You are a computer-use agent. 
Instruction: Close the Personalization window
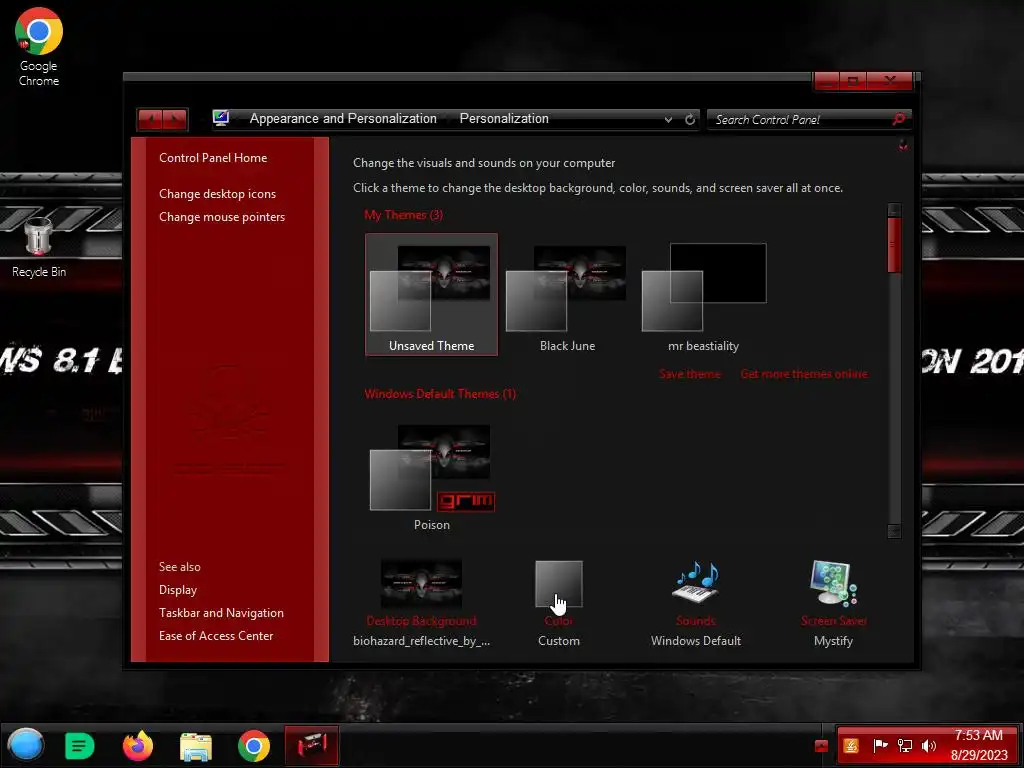pyautogui.click(x=890, y=81)
